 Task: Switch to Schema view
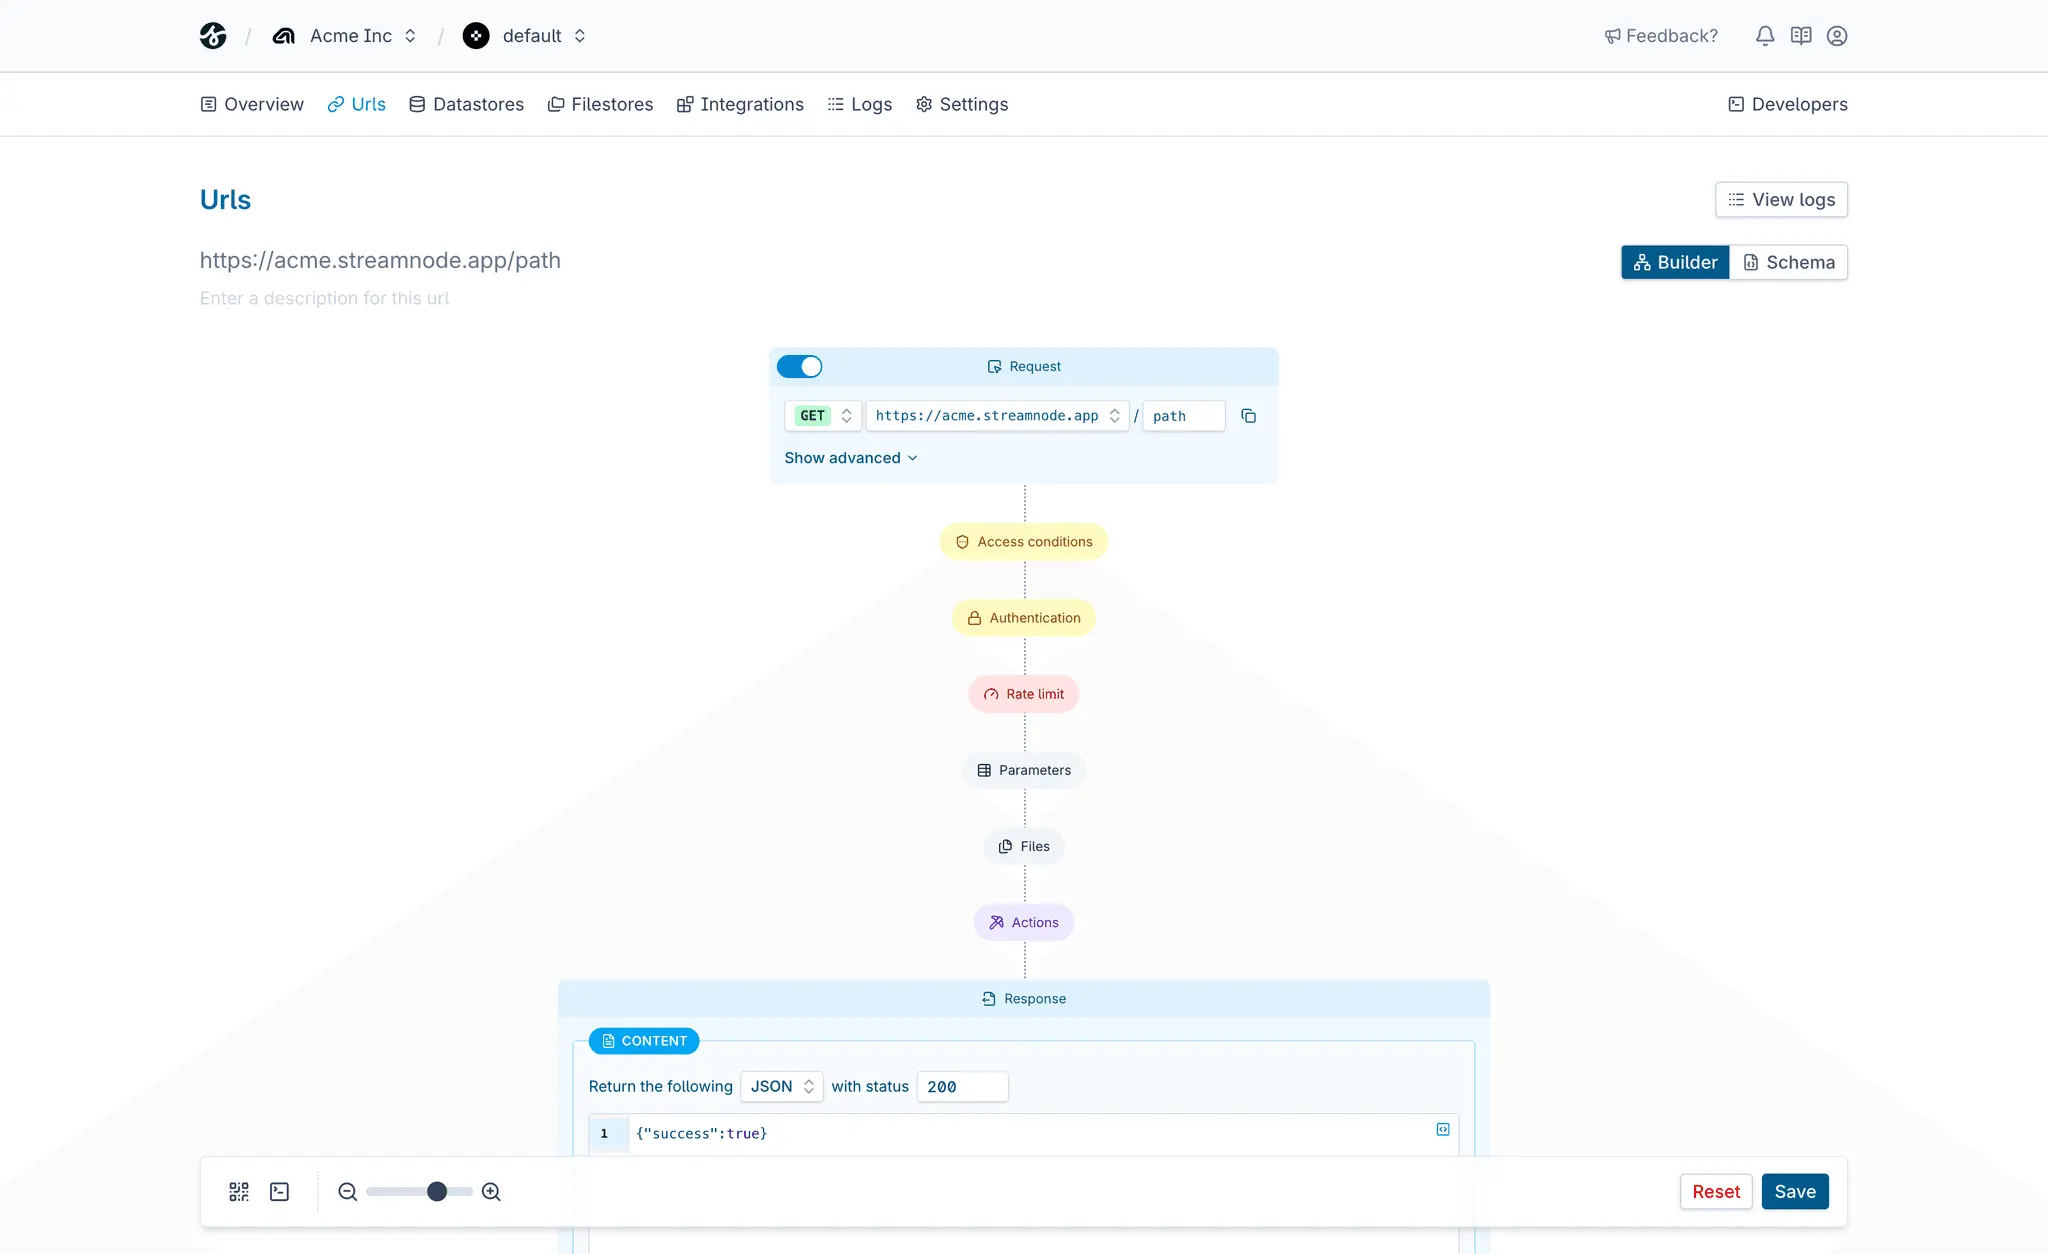1789,262
